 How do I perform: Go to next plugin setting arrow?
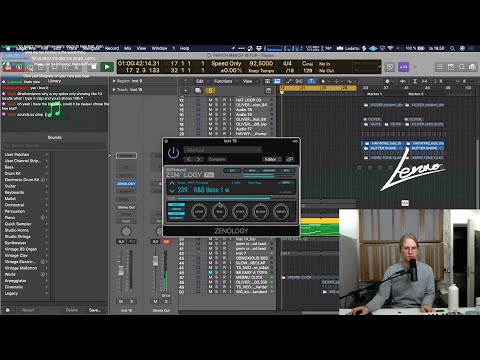click(x=199, y=159)
